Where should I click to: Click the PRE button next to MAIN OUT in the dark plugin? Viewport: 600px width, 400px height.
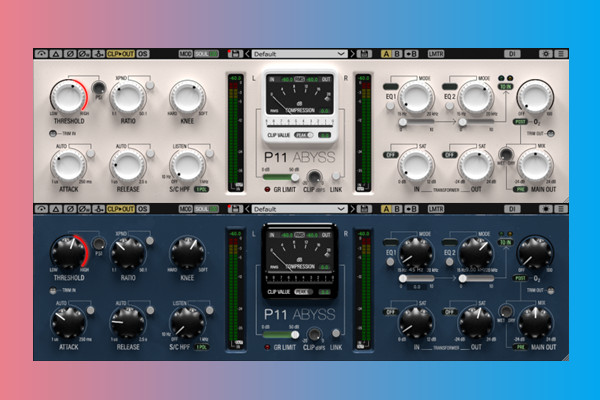[x=520, y=347]
